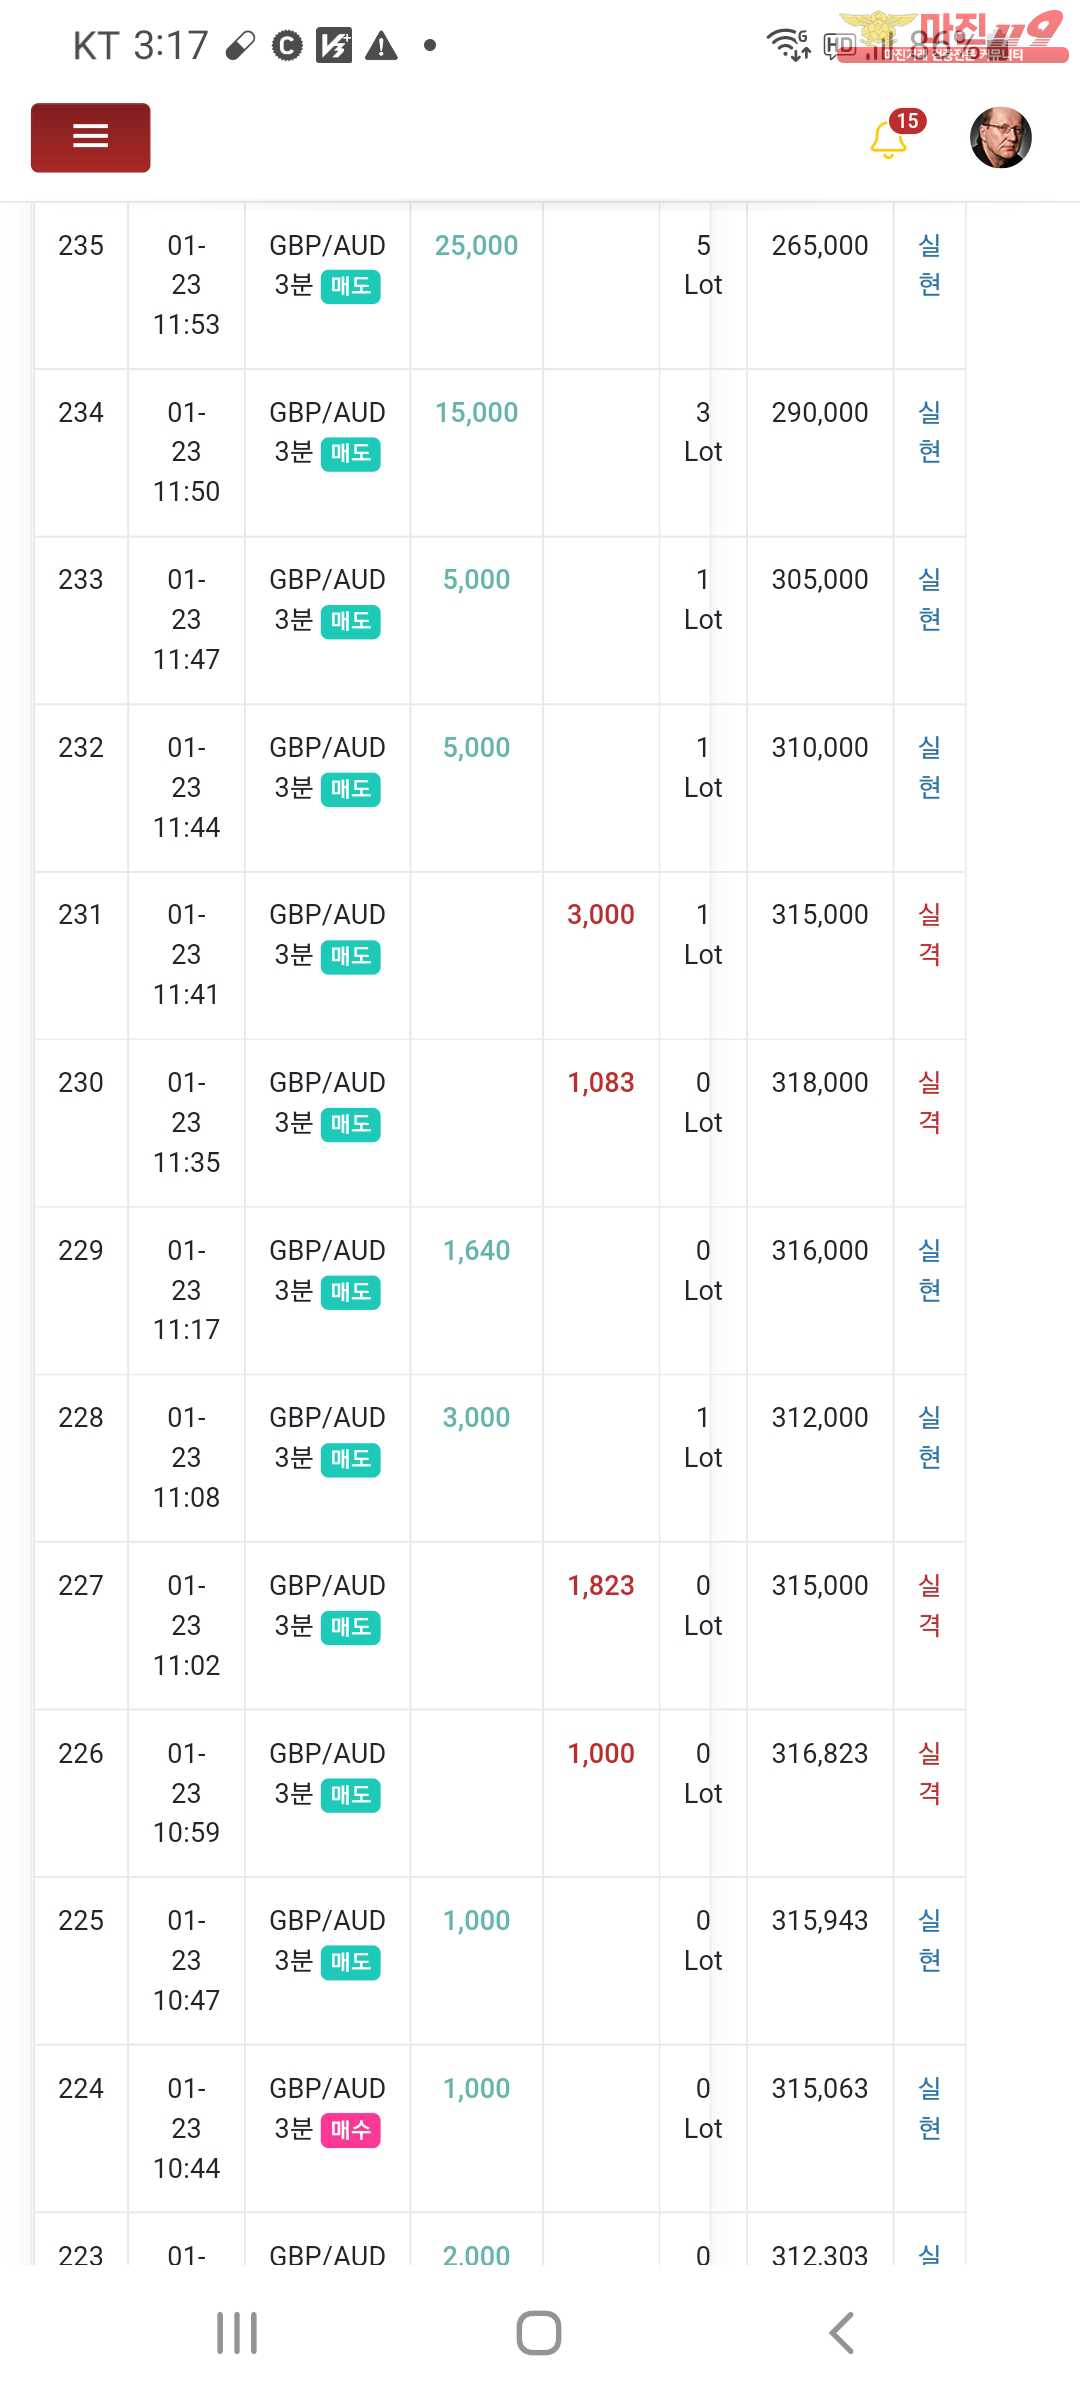Viewport: 1080px width, 2400px height.
Task: Tap balance 316,823 in row 226
Action: 819,1753
